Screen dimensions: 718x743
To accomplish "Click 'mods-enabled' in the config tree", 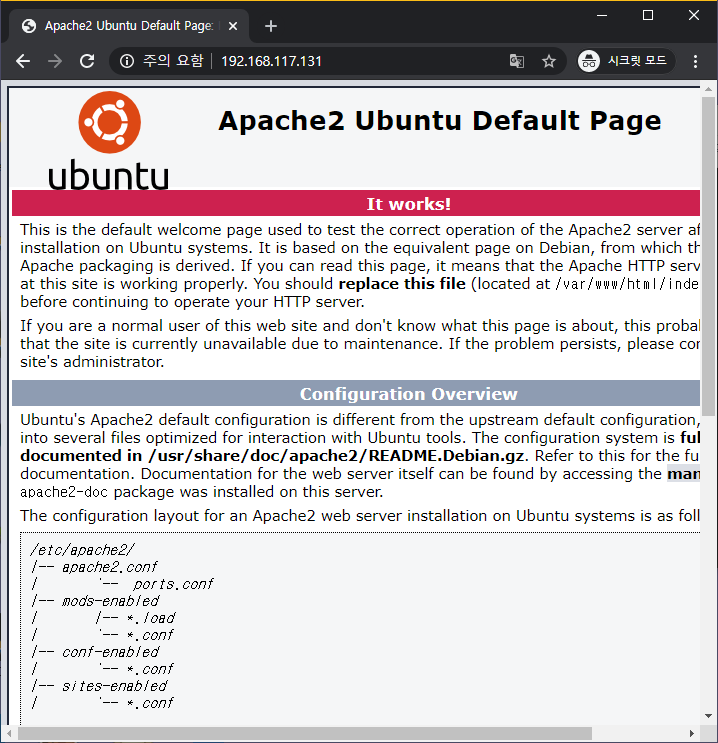I will pyautogui.click(x=110, y=601).
